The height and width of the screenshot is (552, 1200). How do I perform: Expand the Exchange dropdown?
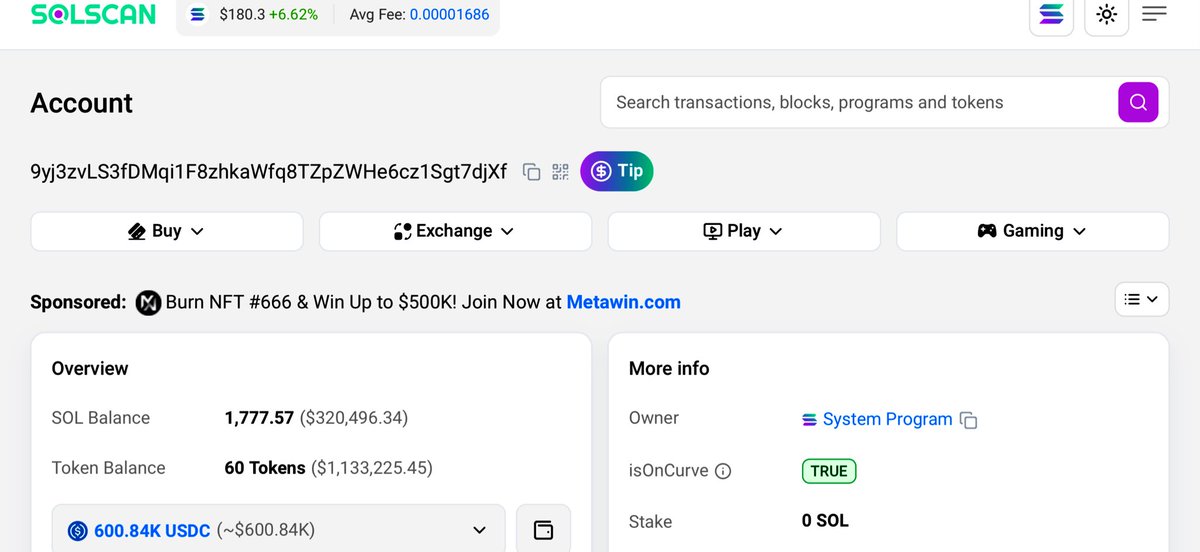coord(455,231)
